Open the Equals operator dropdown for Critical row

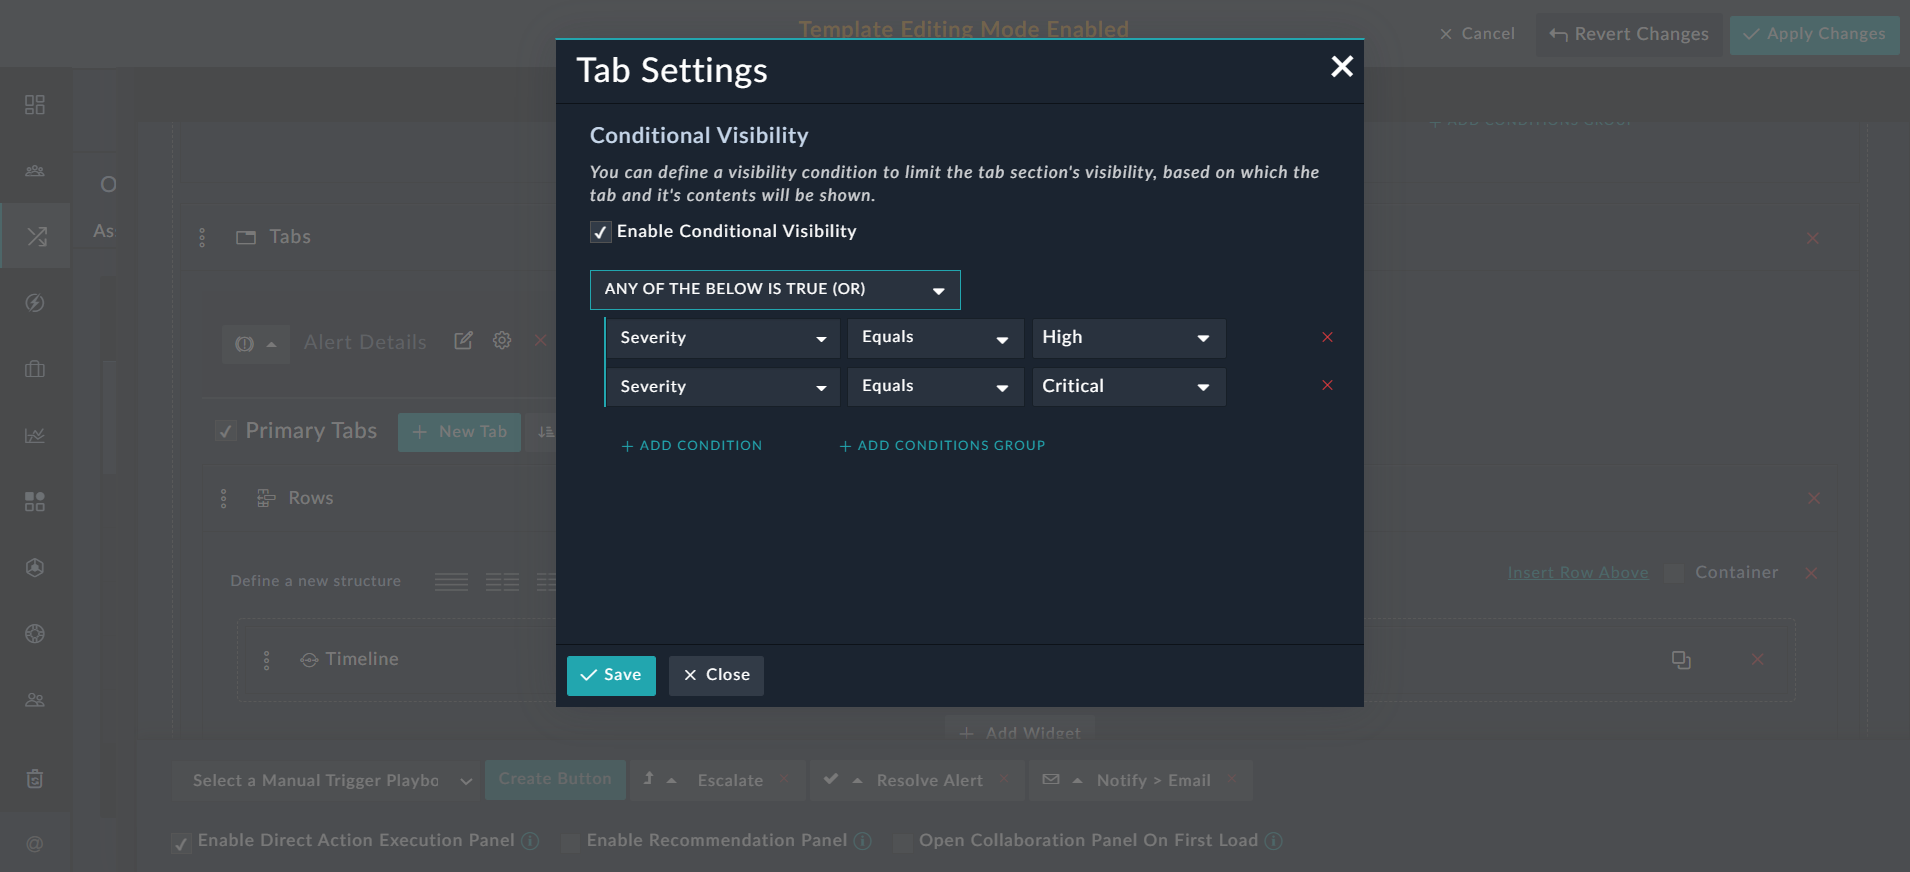coord(935,387)
